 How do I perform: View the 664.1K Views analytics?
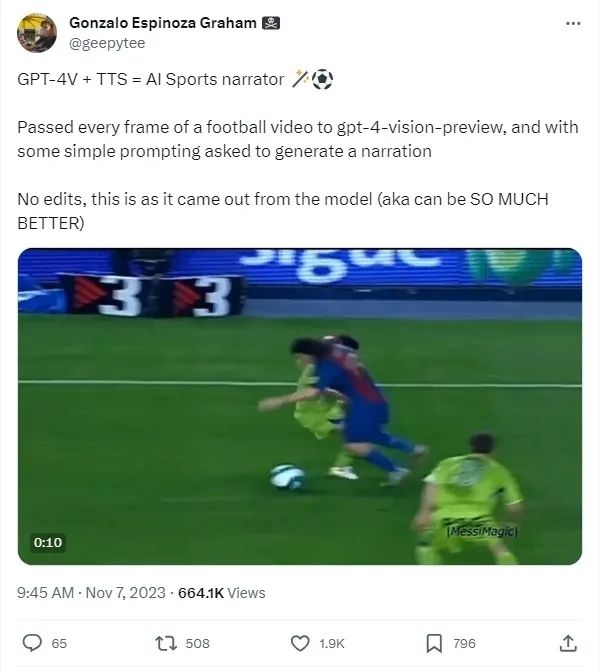coord(221,593)
